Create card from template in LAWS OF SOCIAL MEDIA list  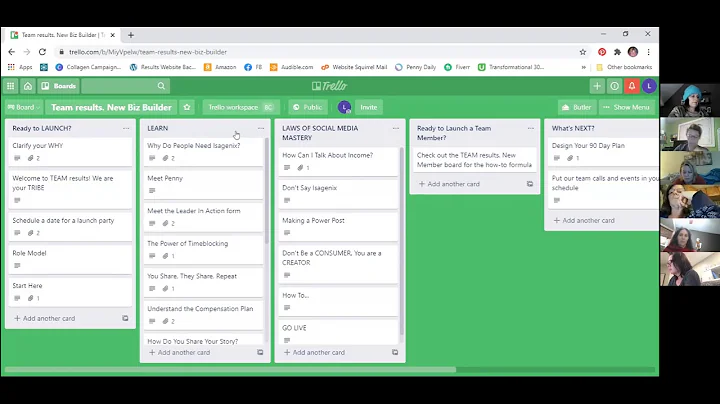tap(395, 353)
